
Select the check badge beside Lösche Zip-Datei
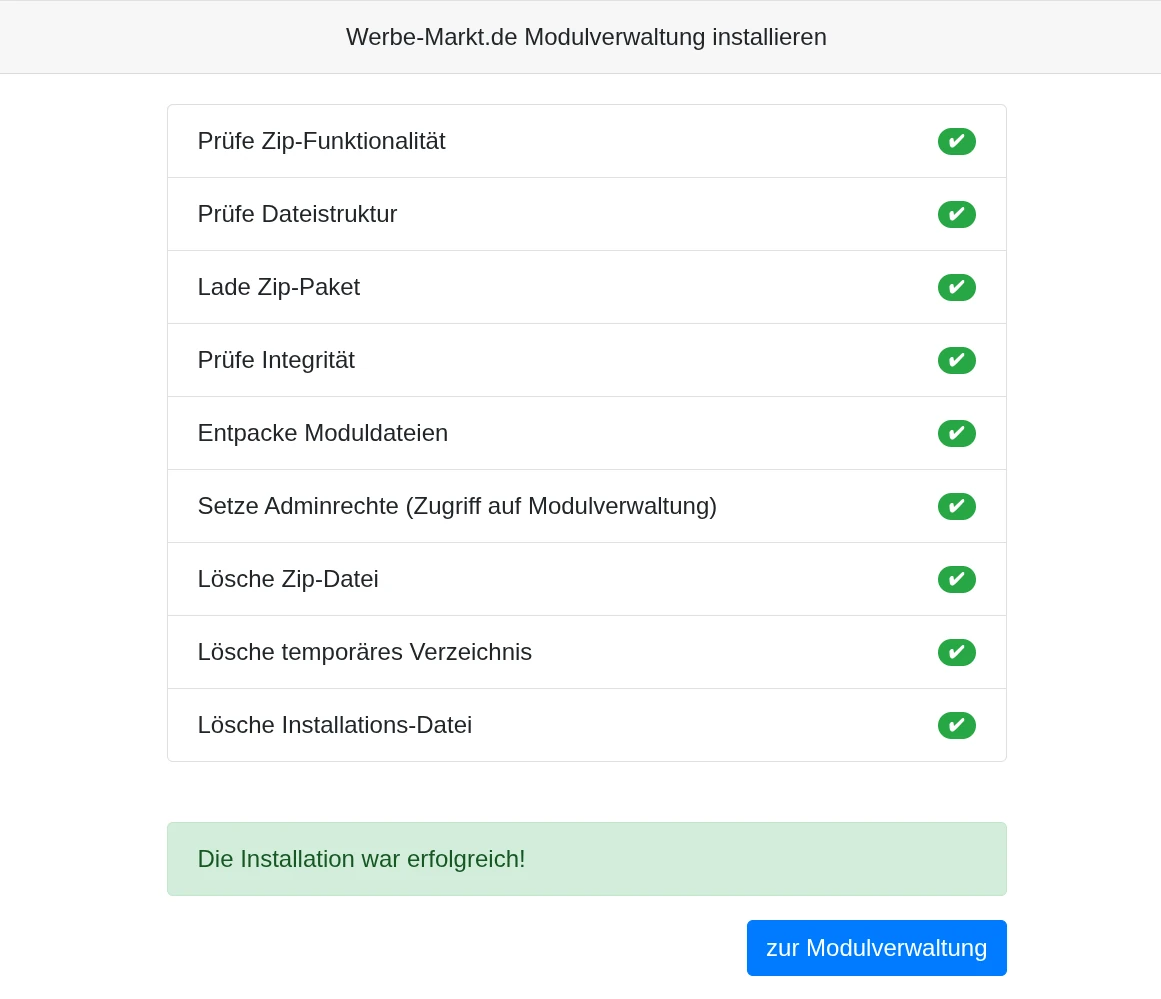(956, 579)
